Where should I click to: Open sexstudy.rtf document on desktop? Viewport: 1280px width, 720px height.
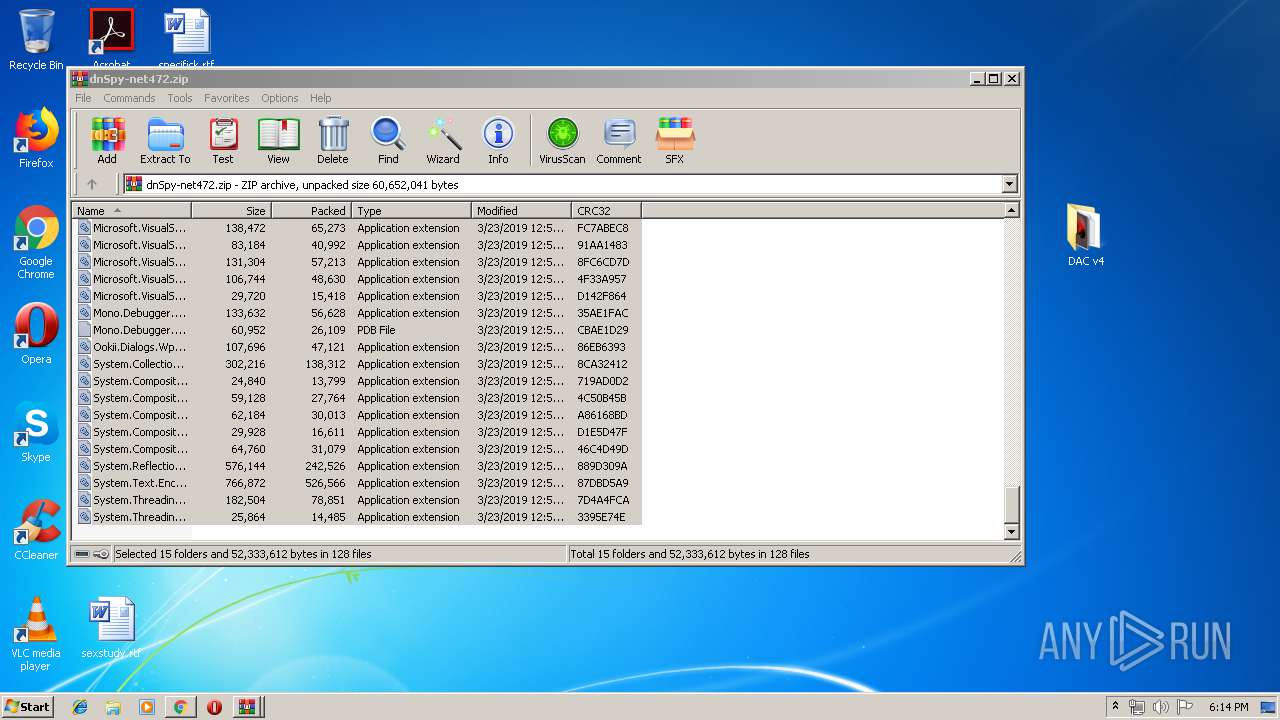pyautogui.click(x=111, y=628)
